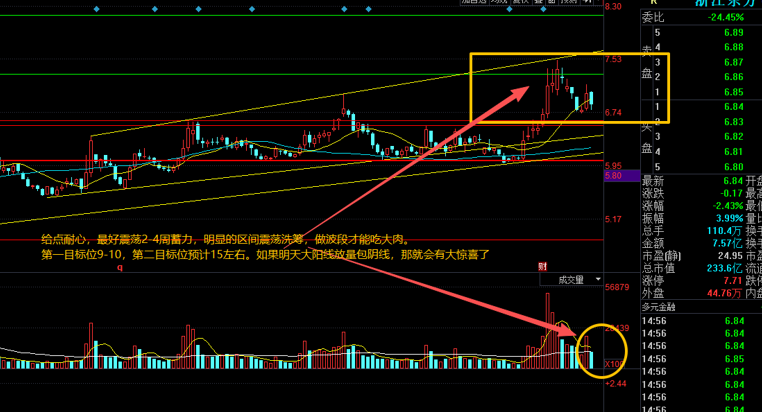Select buy level 3 price 6.82

[x=734, y=137]
